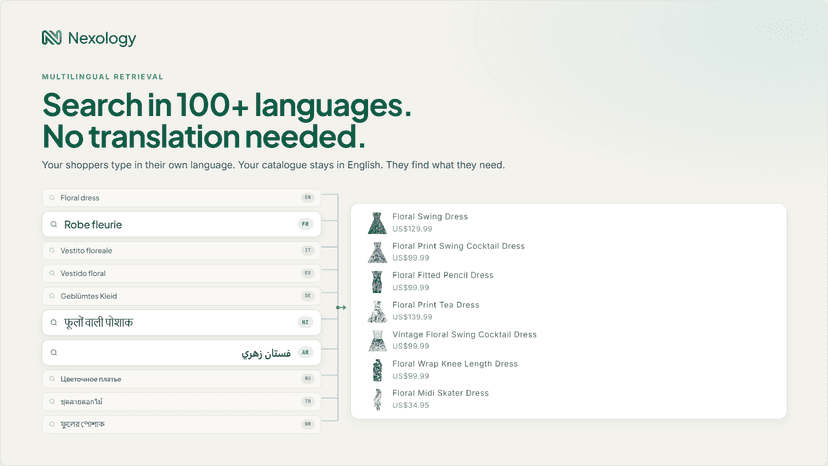Click the magnifier icon beside "Цветочное платье"
This screenshot has width=828, height=466.
[52, 379]
